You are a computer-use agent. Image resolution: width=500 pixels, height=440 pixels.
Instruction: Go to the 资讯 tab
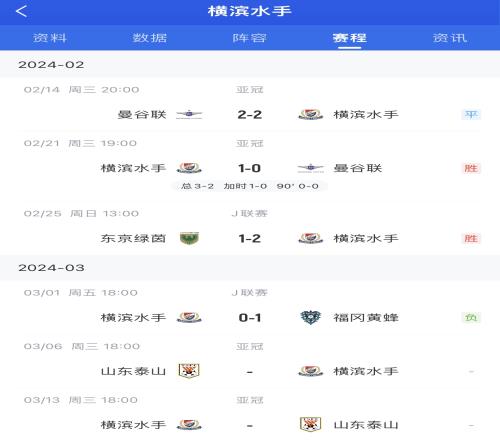coord(450,38)
